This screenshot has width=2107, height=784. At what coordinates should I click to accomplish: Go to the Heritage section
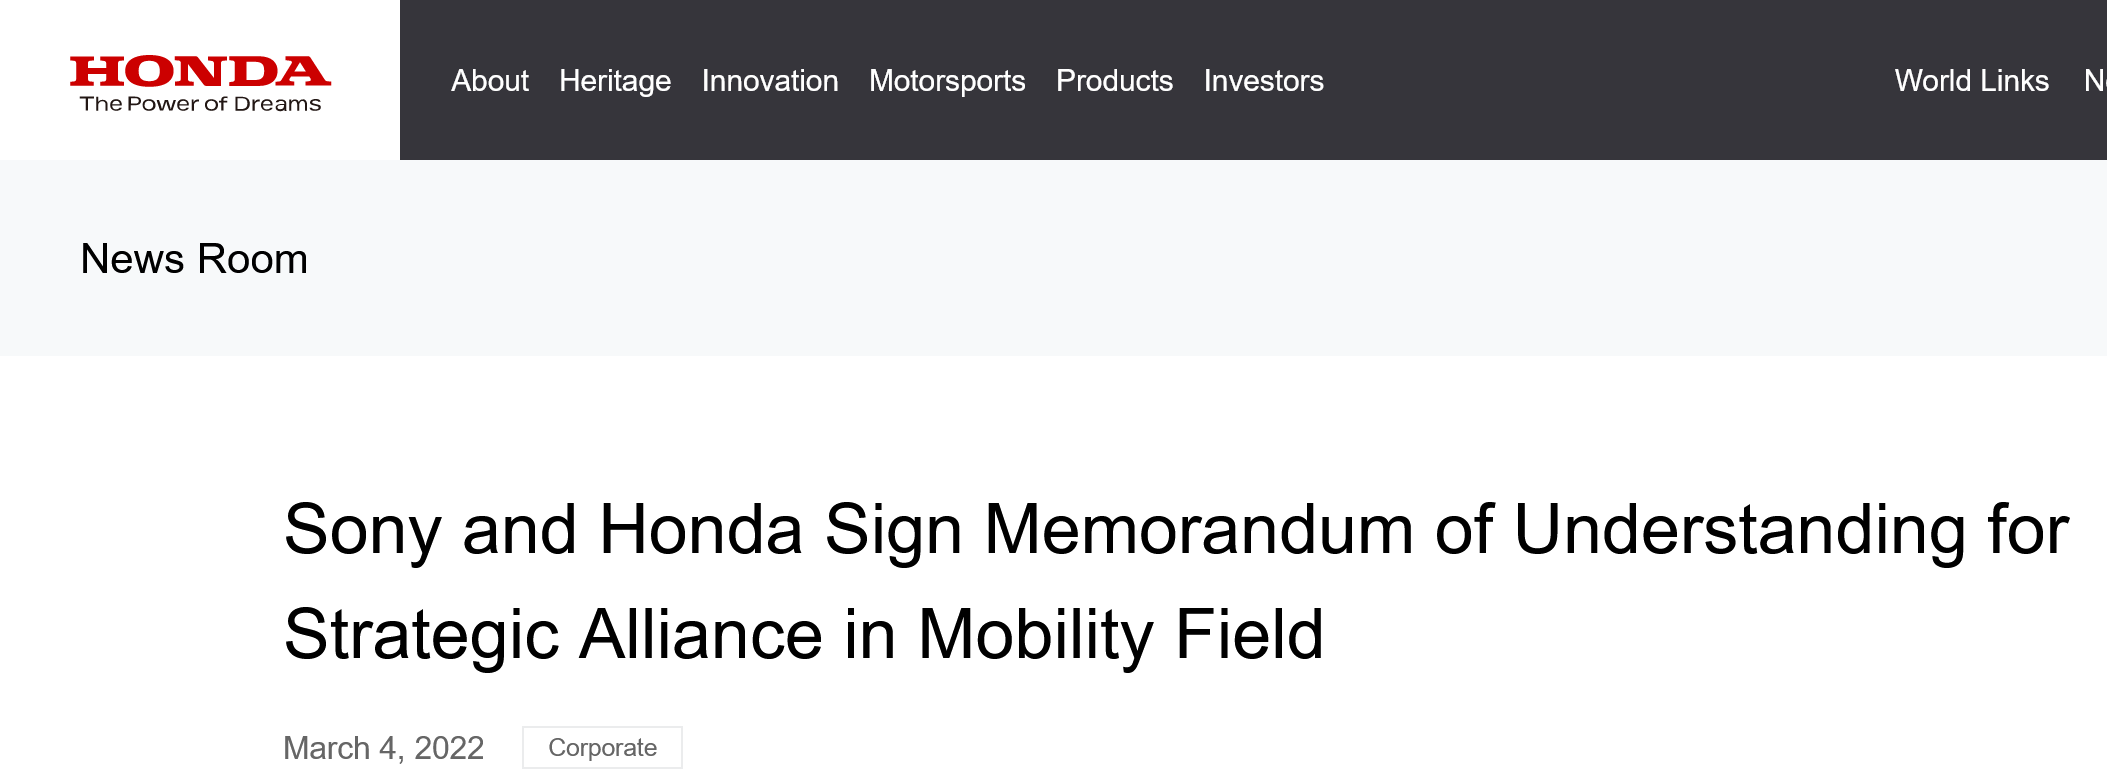tap(615, 81)
